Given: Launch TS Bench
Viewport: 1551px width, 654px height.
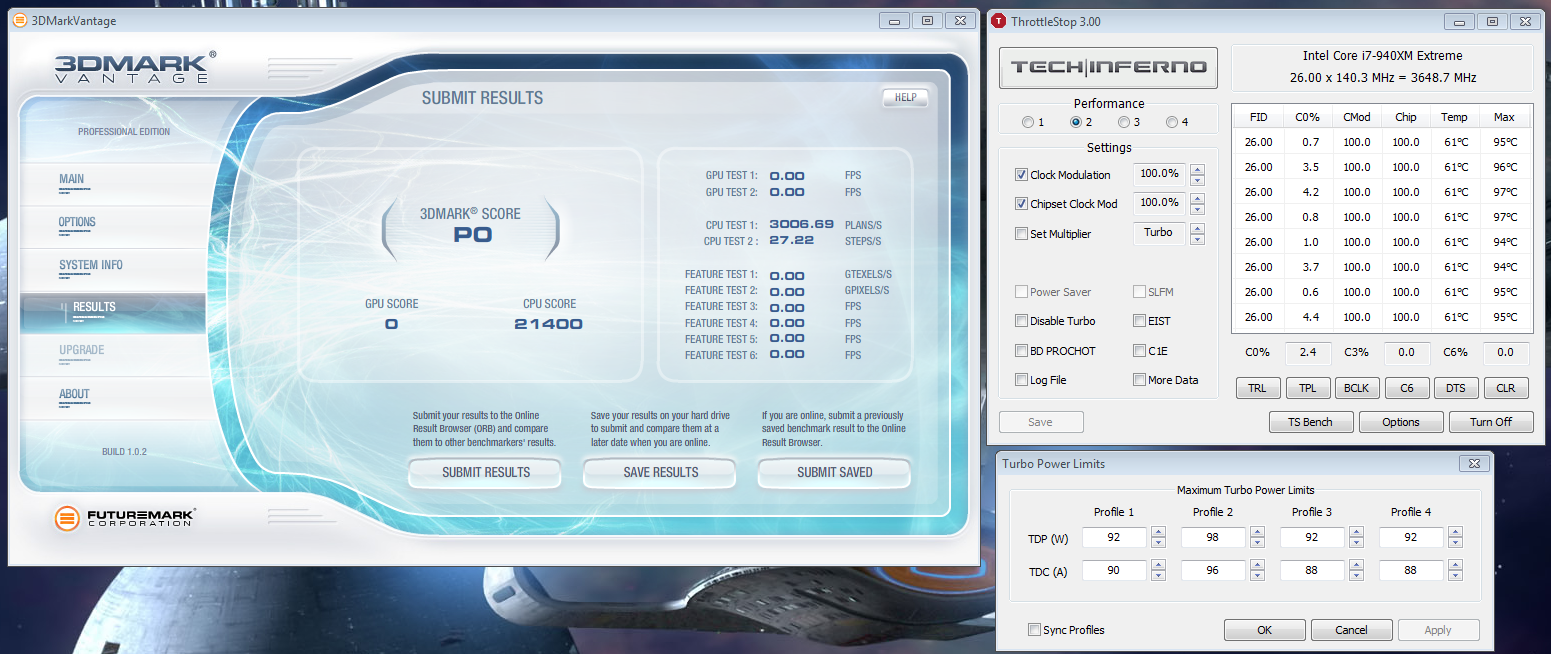Looking at the screenshot, I should [1311, 422].
